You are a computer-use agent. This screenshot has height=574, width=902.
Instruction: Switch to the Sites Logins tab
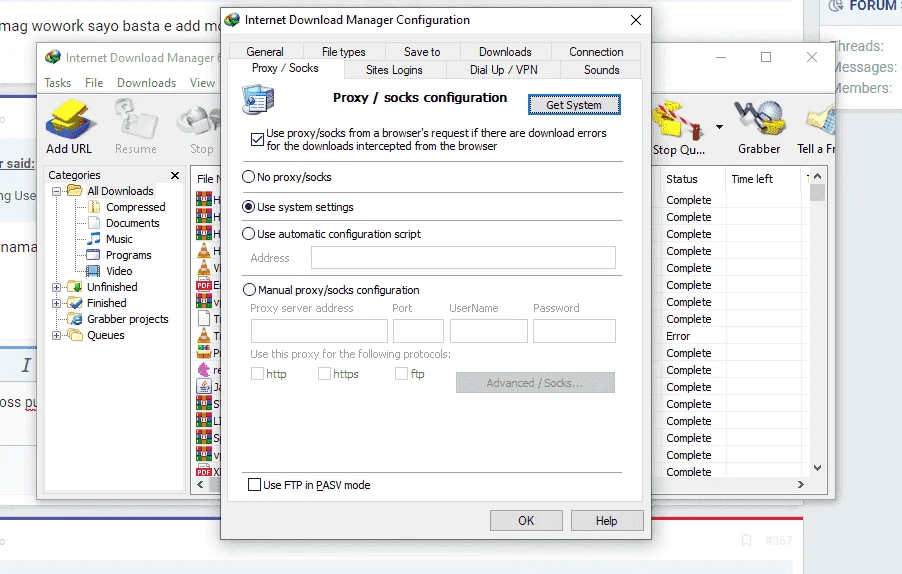point(394,70)
